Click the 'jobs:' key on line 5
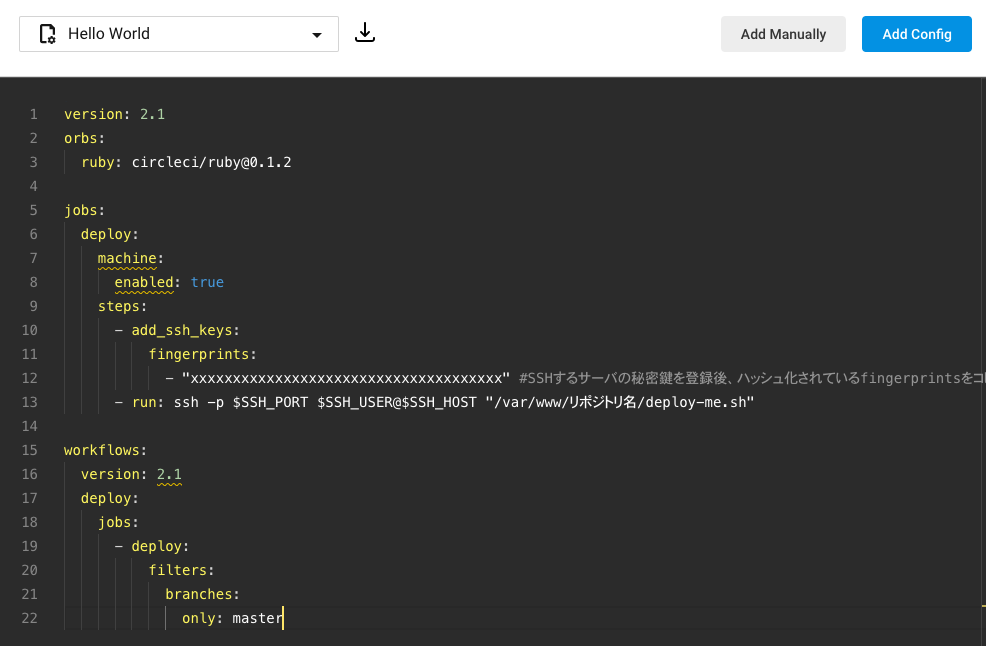Viewport: 986px width, 646px height. 84,210
